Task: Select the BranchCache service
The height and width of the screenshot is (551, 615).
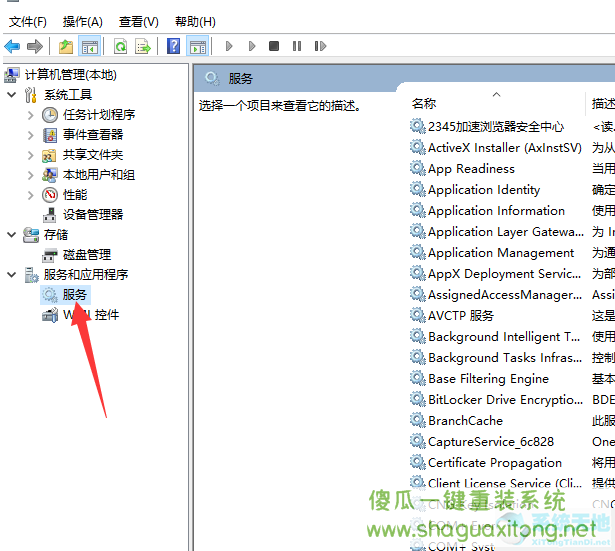Action: click(466, 421)
